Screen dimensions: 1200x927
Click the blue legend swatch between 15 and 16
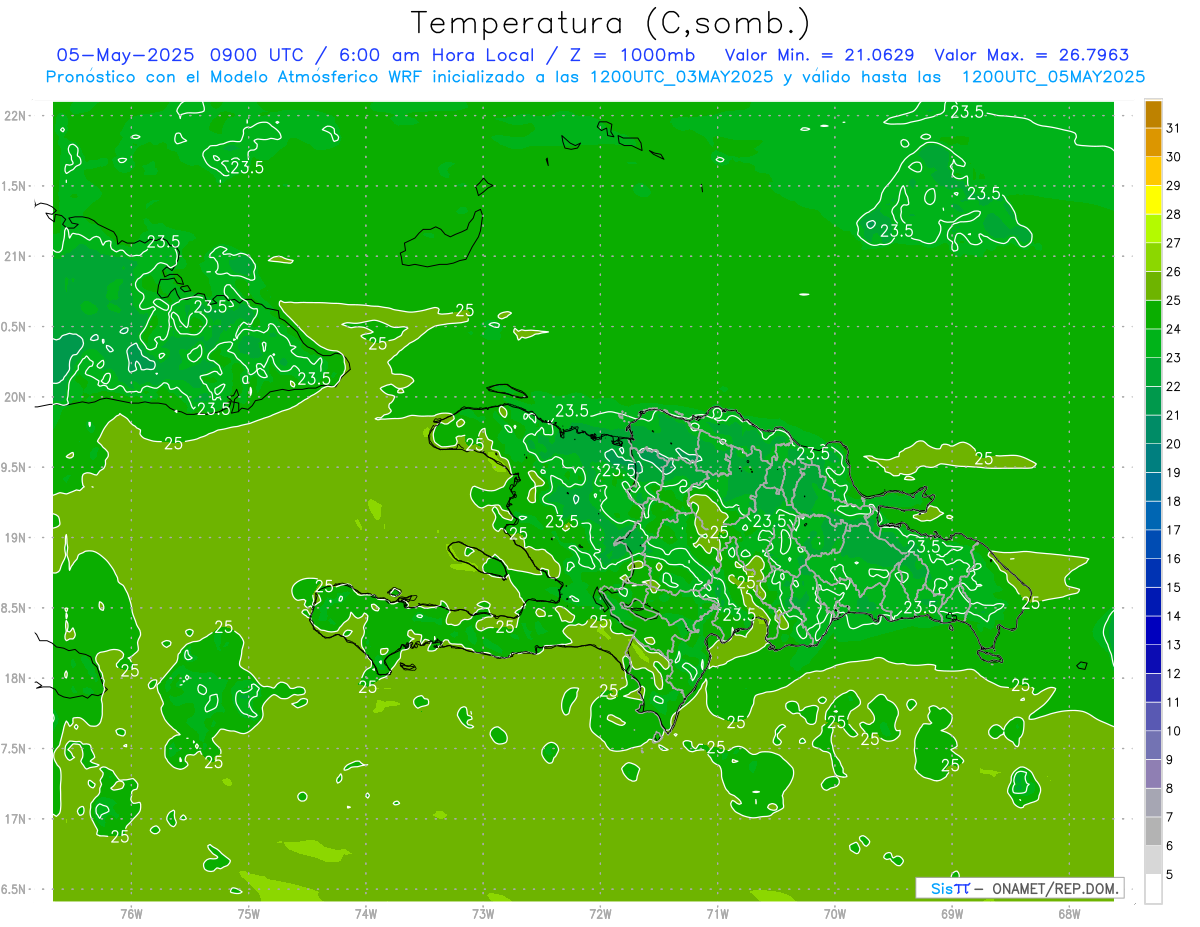click(x=1153, y=572)
